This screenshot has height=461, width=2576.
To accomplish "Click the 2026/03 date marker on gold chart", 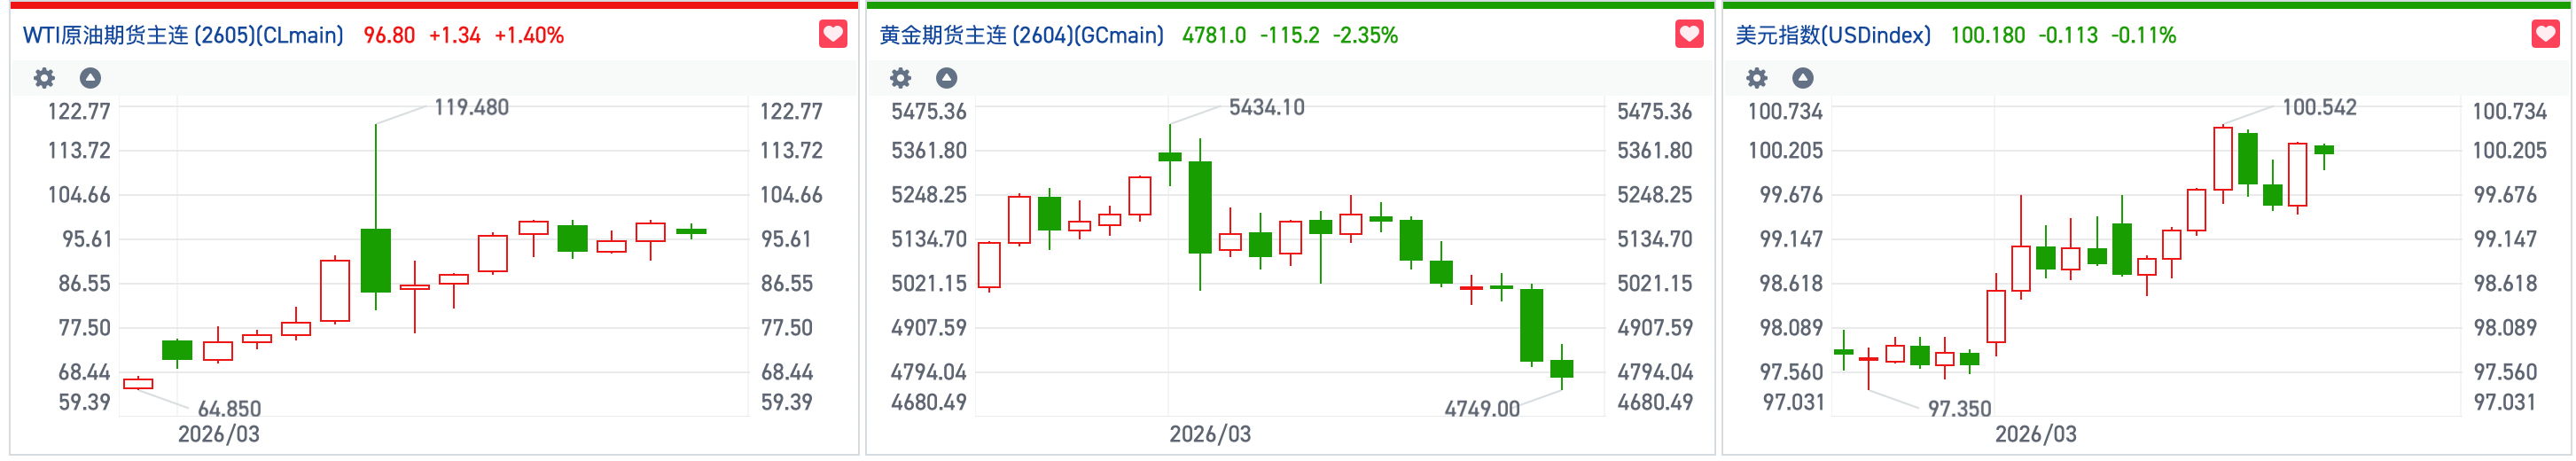I will coord(1210,434).
